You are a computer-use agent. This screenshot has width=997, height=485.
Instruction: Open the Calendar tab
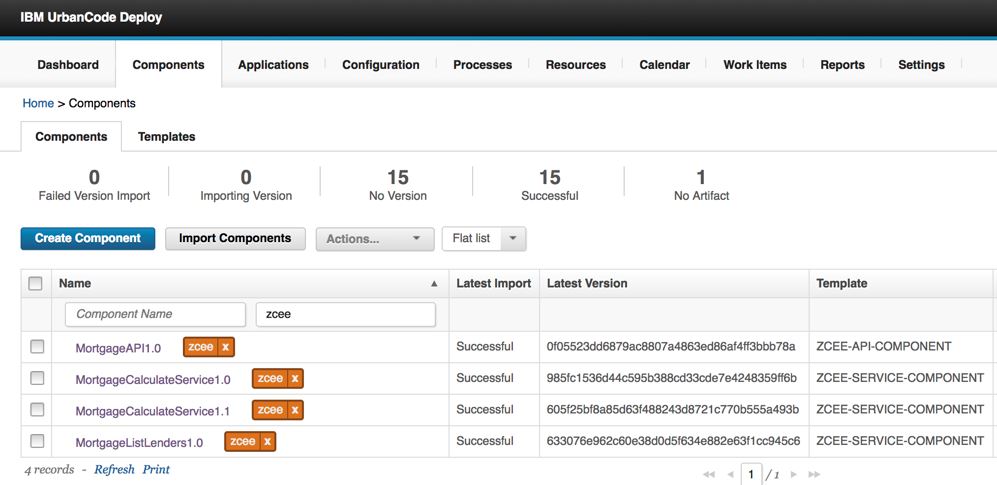664,65
